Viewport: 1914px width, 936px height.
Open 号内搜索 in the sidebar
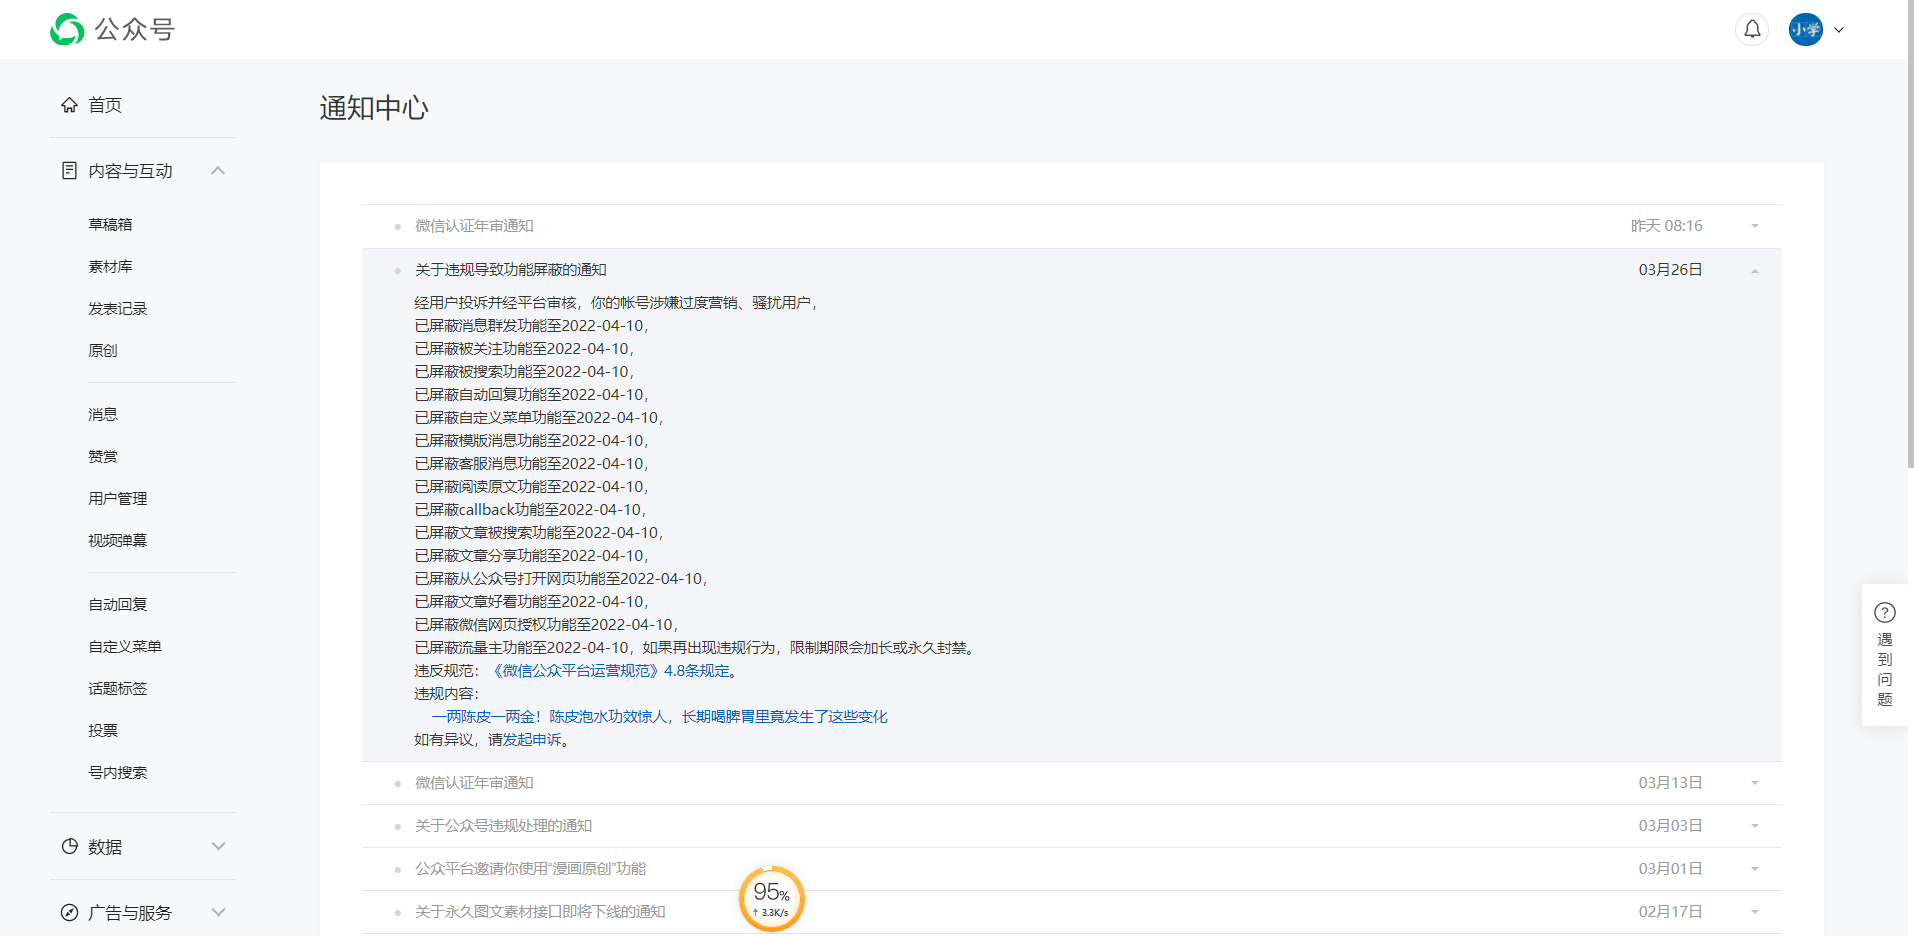pos(118,772)
